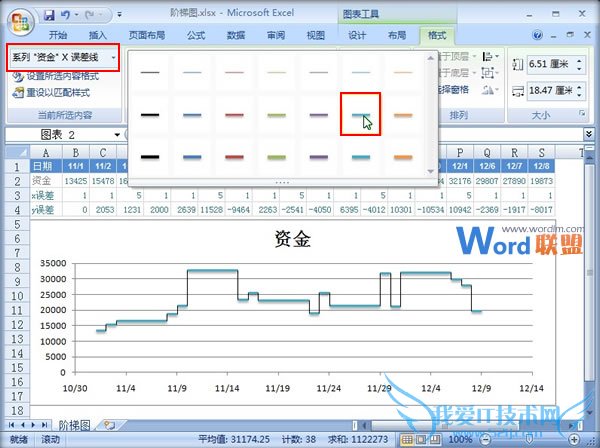Switch to Page Layout view in status bar

coord(421,439)
